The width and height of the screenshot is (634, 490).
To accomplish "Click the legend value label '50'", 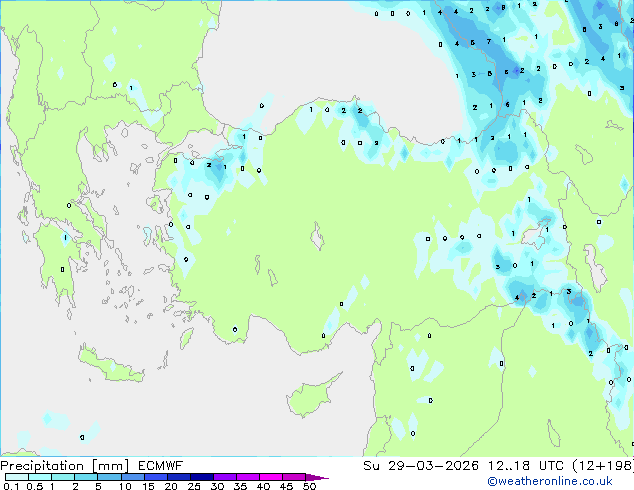I will pyautogui.click(x=309, y=486).
